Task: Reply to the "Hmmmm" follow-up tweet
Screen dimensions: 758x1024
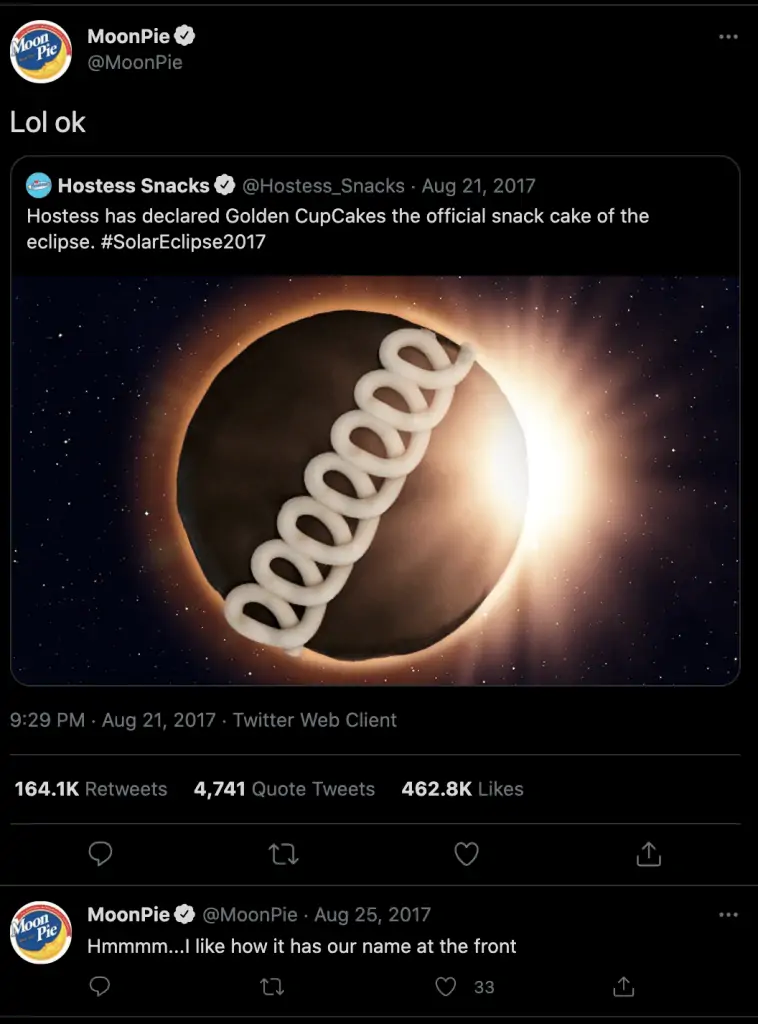Action: pos(100,987)
